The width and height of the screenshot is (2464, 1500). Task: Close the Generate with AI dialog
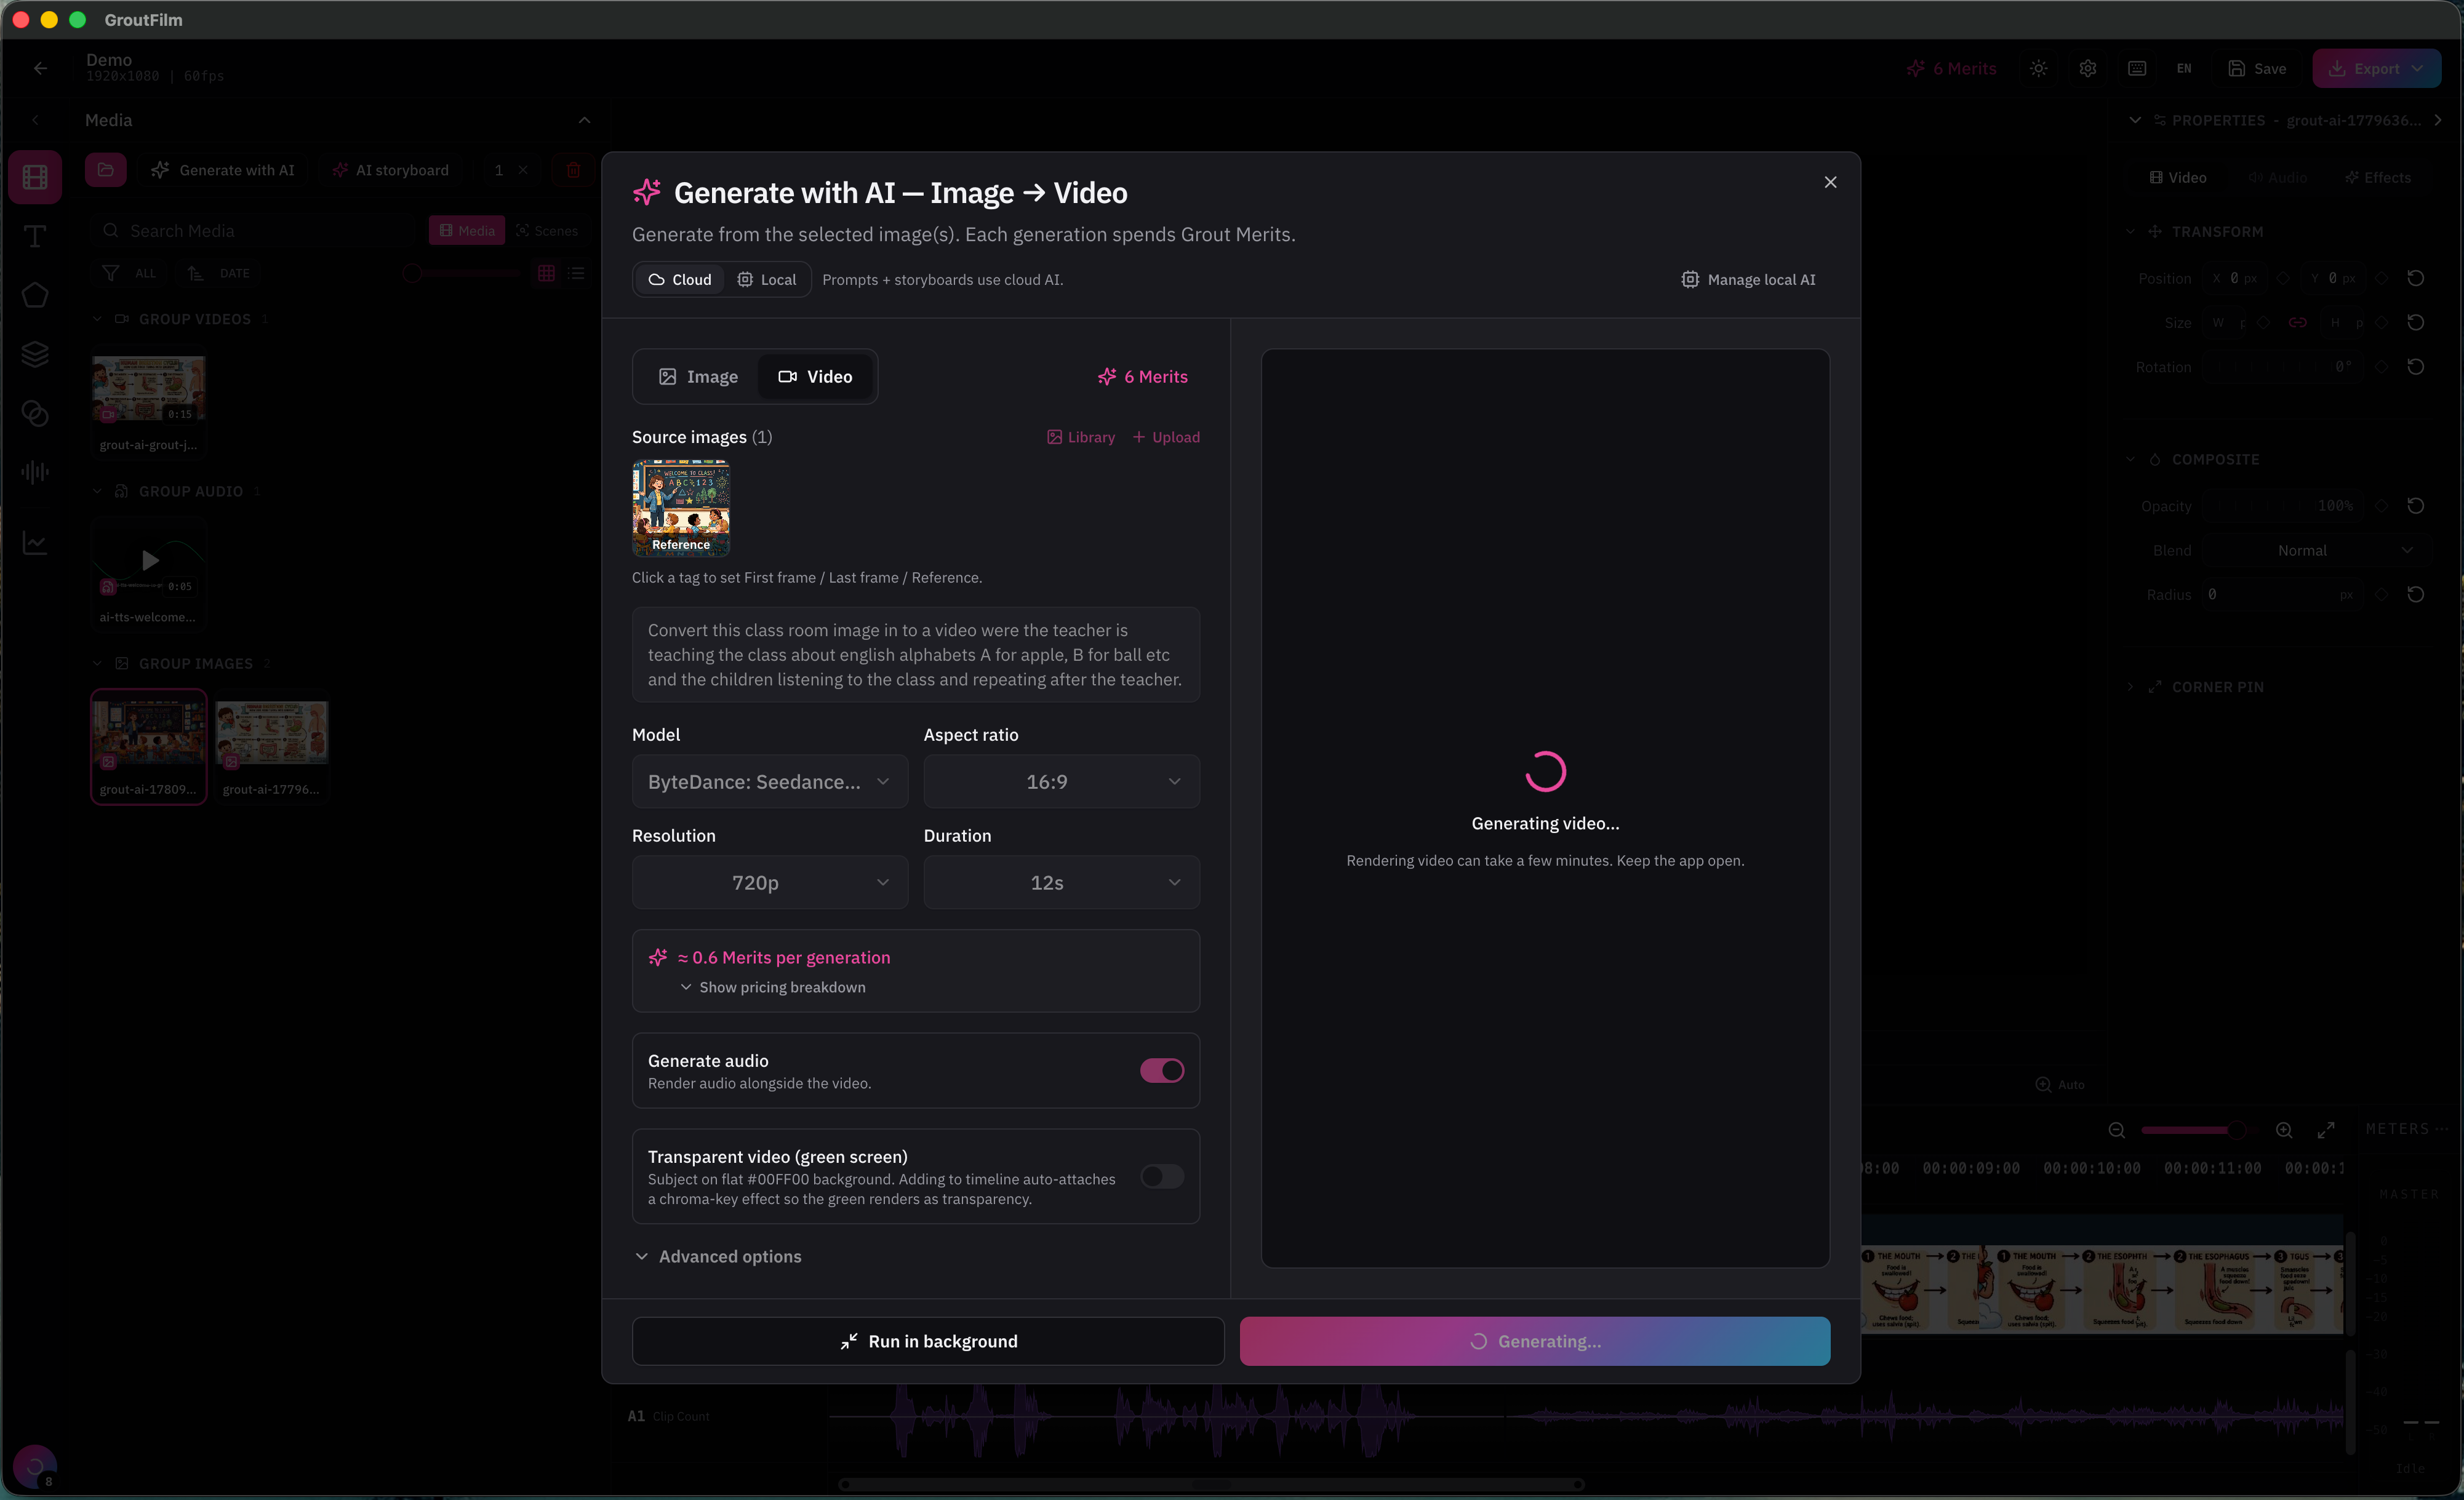pos(1830,182)
